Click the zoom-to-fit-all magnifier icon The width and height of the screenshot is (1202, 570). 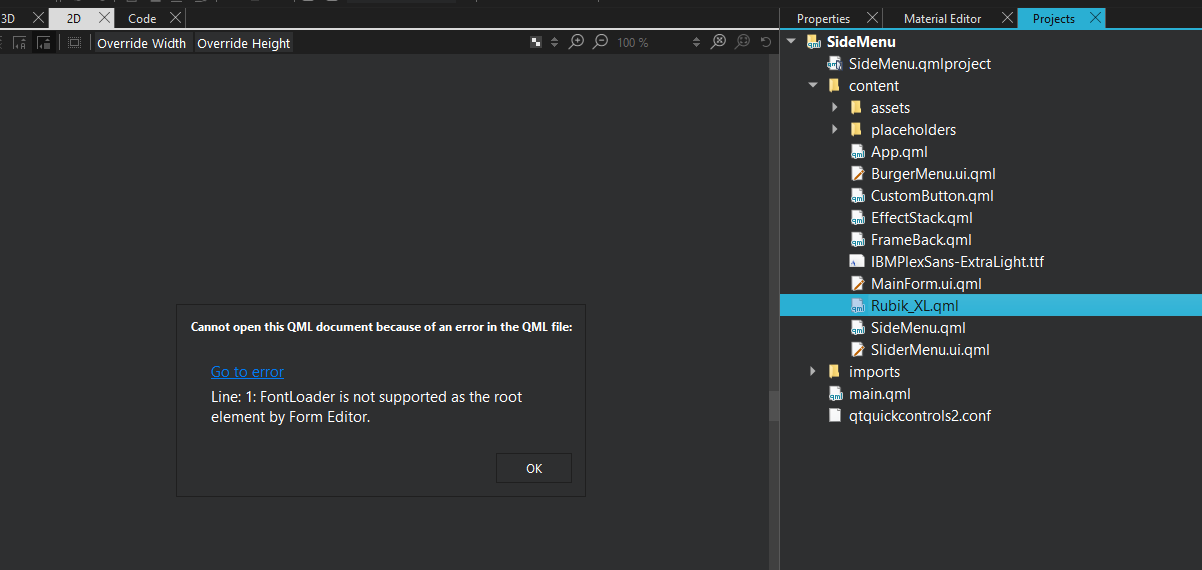pyautogui.click(x=718, y=42)
